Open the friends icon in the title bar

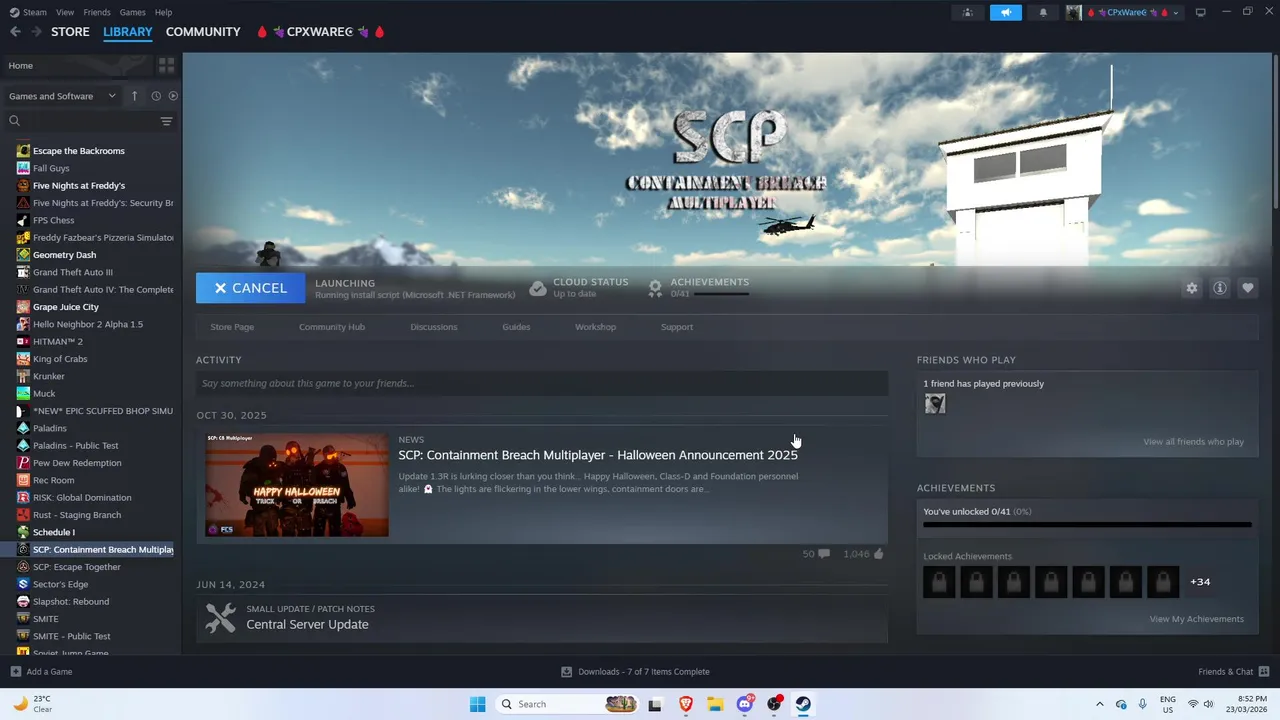[967, 12]
